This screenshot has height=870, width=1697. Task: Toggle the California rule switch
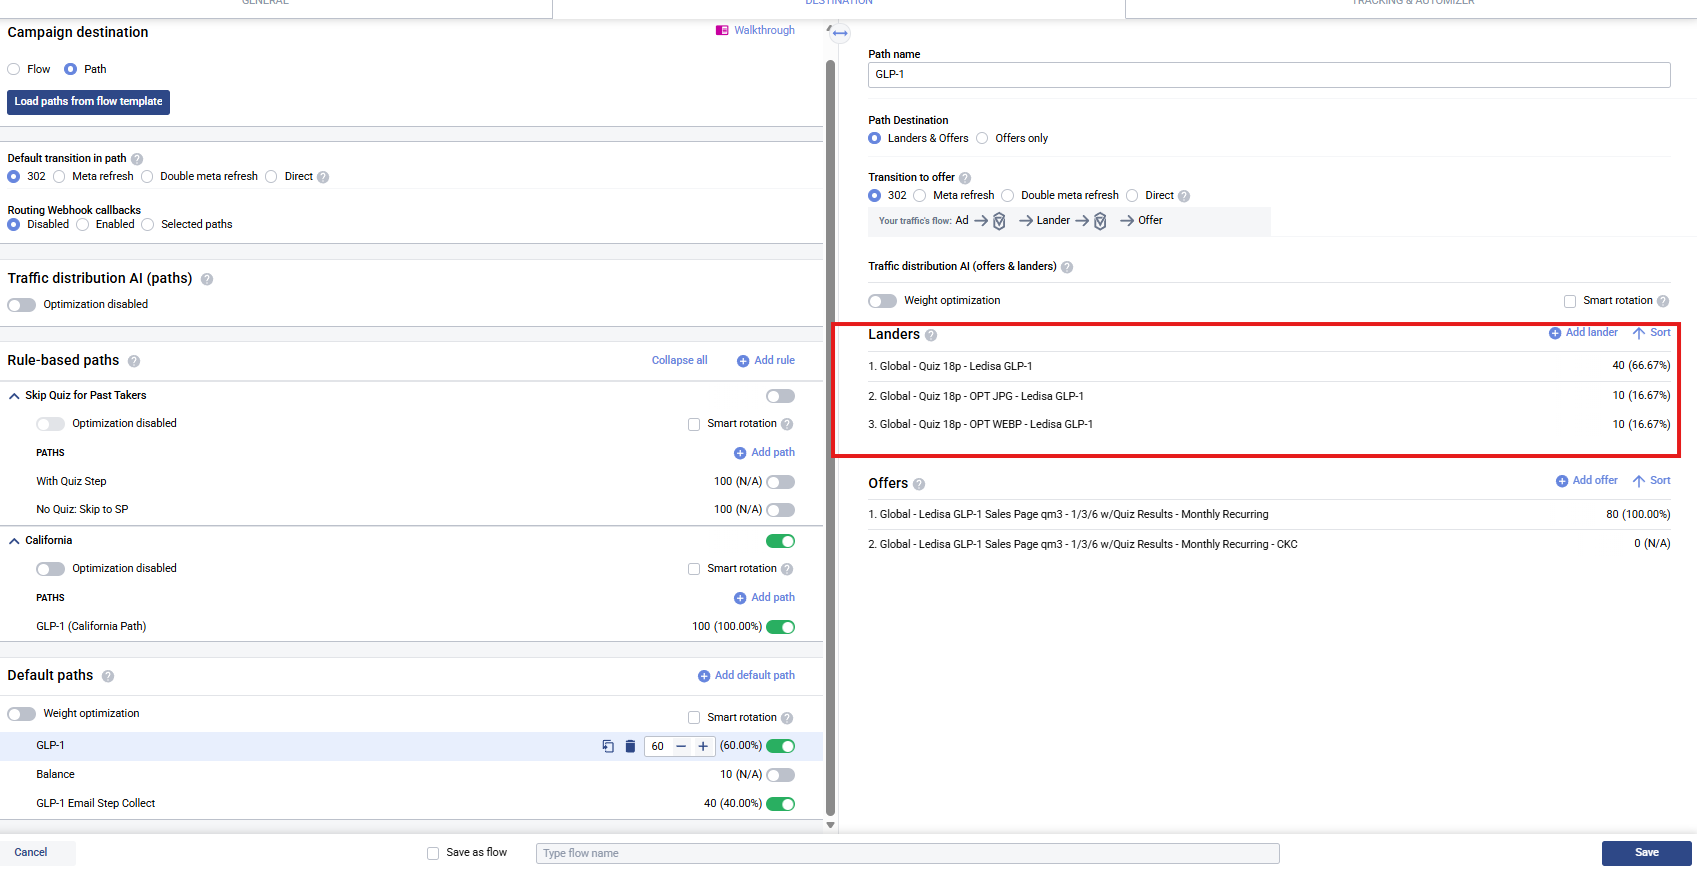pos(780,541)
